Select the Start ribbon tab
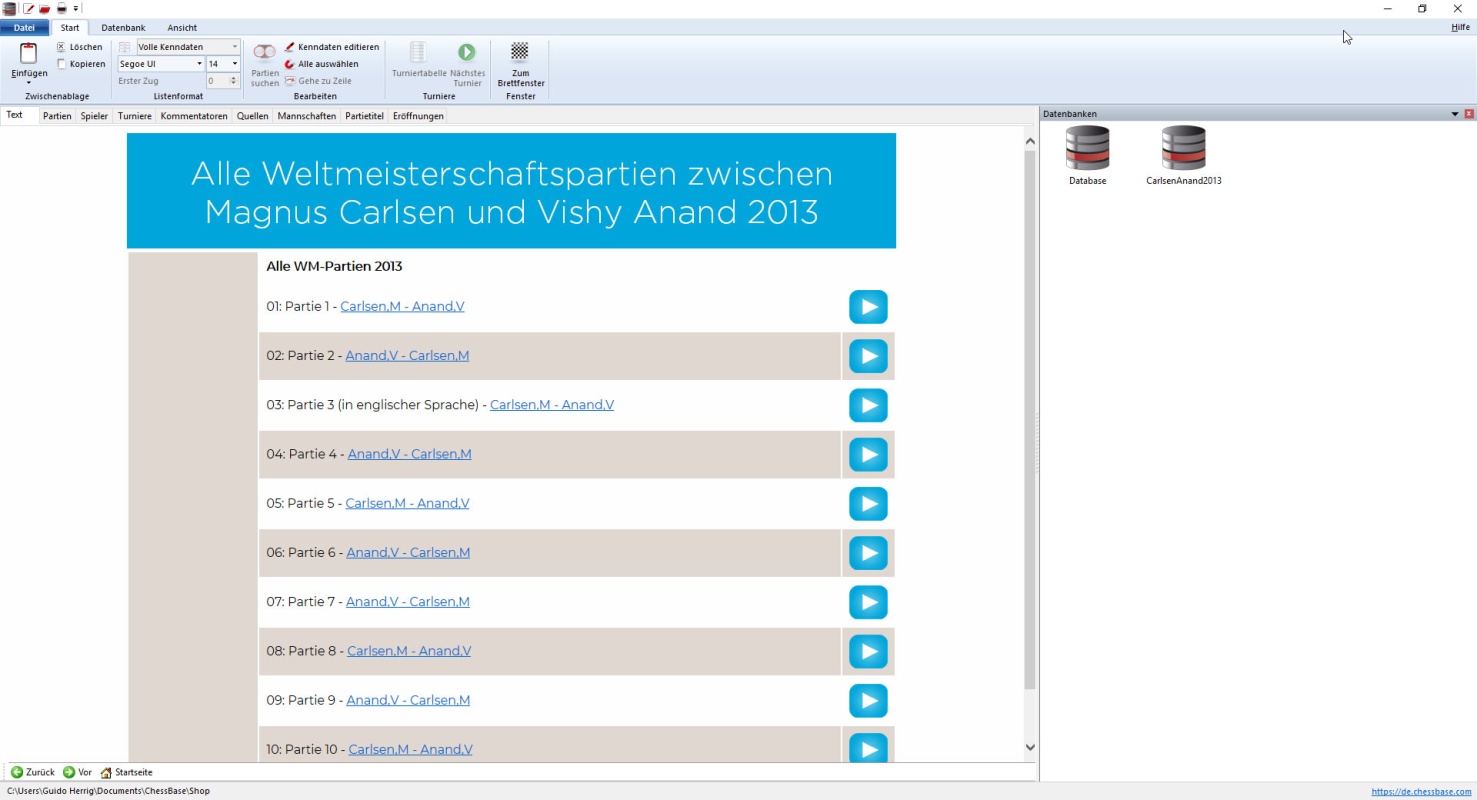This screenshot has height=800, width=1477. click(70, 28)
